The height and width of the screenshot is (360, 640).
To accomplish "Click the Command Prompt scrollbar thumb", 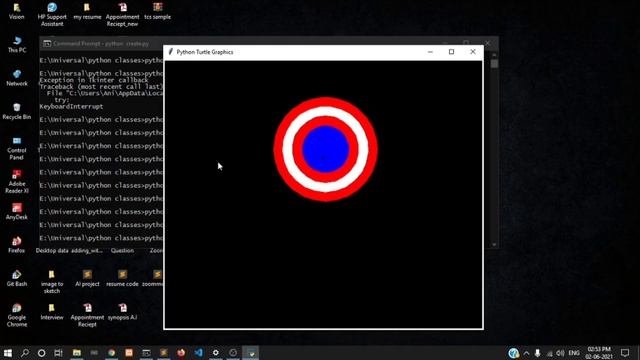I will coord(494,64).
